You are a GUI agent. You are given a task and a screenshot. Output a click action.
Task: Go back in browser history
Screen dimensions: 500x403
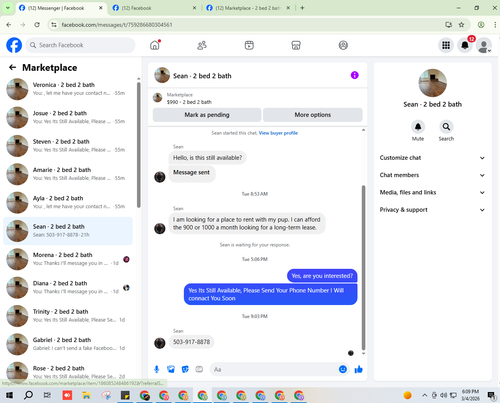click(9, 25)
